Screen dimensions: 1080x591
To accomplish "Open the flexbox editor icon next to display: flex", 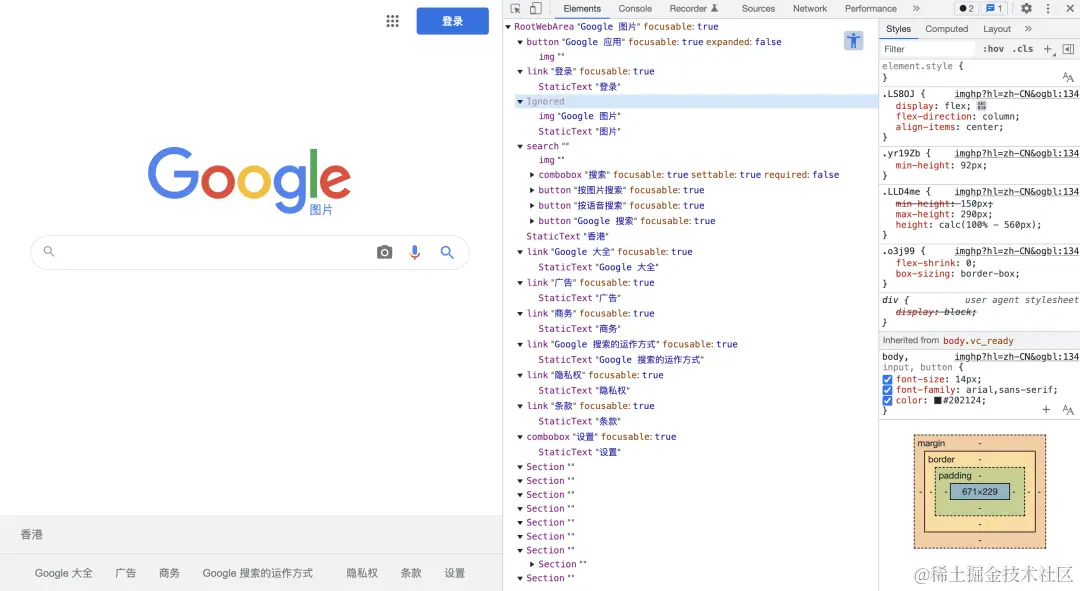I will click(x=982, y=106).
